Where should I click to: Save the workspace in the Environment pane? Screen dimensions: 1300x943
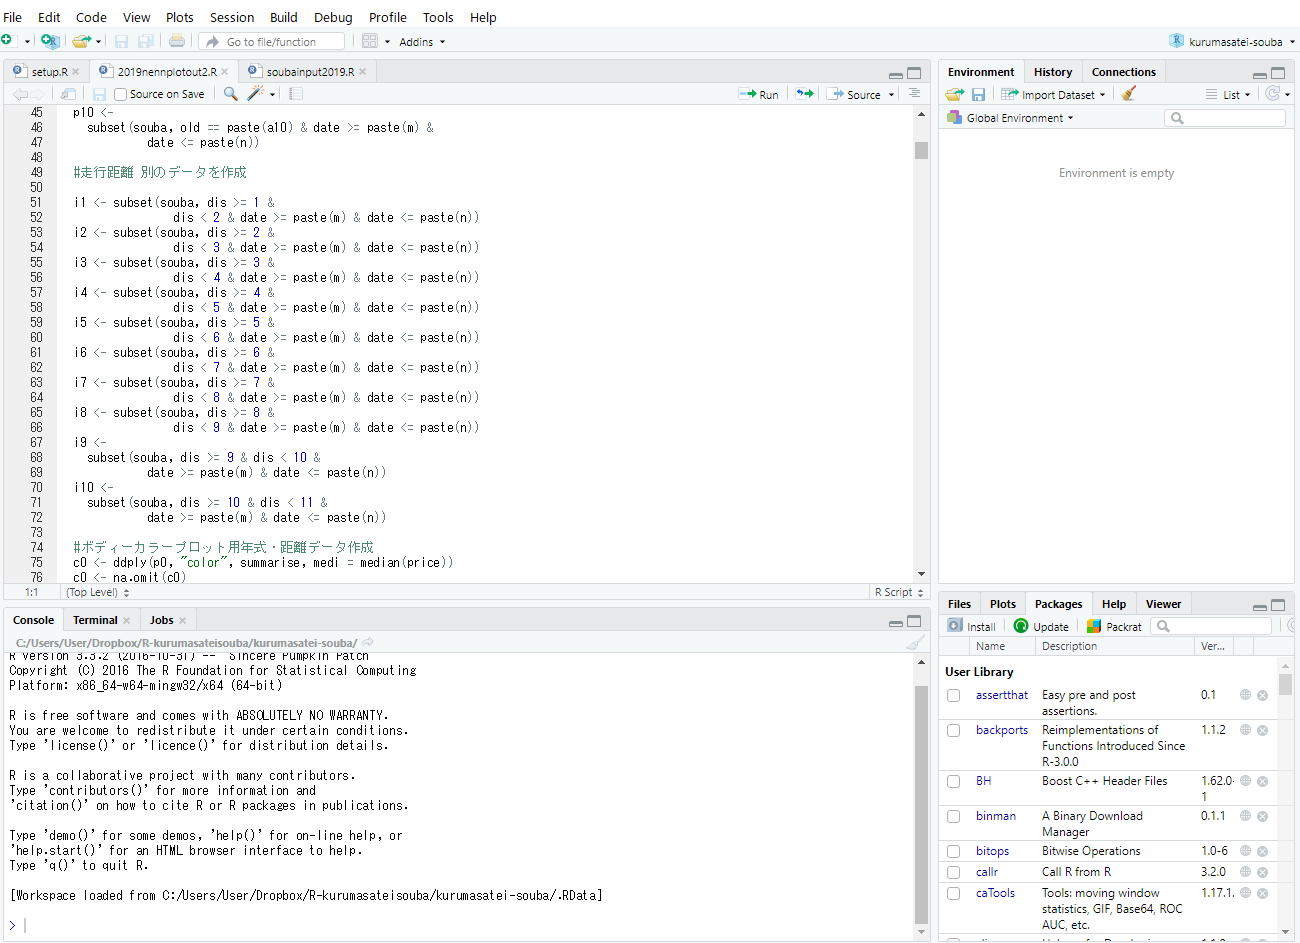click(x=978, y=94)
